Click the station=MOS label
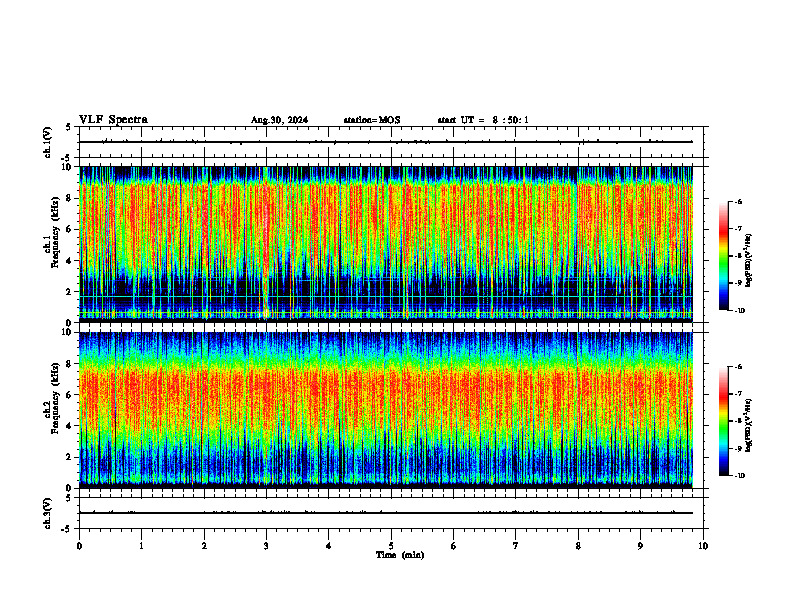Viewport: 792px width, 612px height. 372,120
